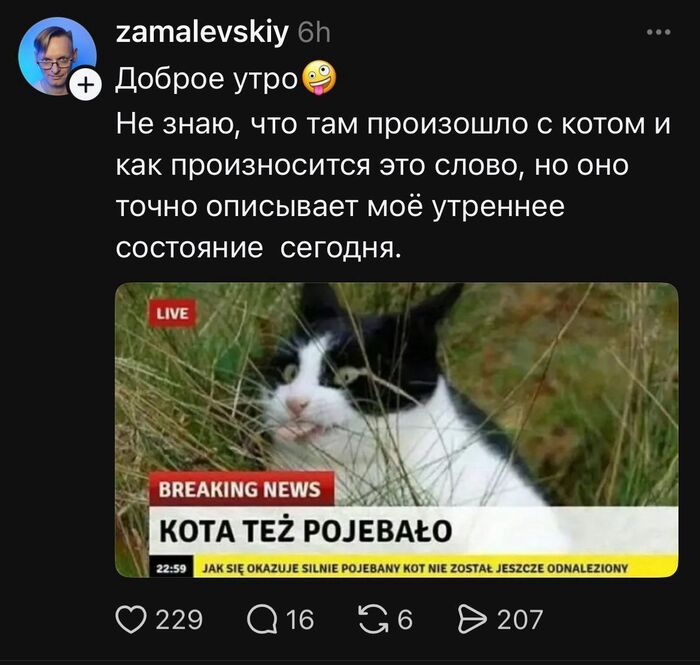Repost using the circular arrows icon
The image size is (700, 665).
coord(374,620)
